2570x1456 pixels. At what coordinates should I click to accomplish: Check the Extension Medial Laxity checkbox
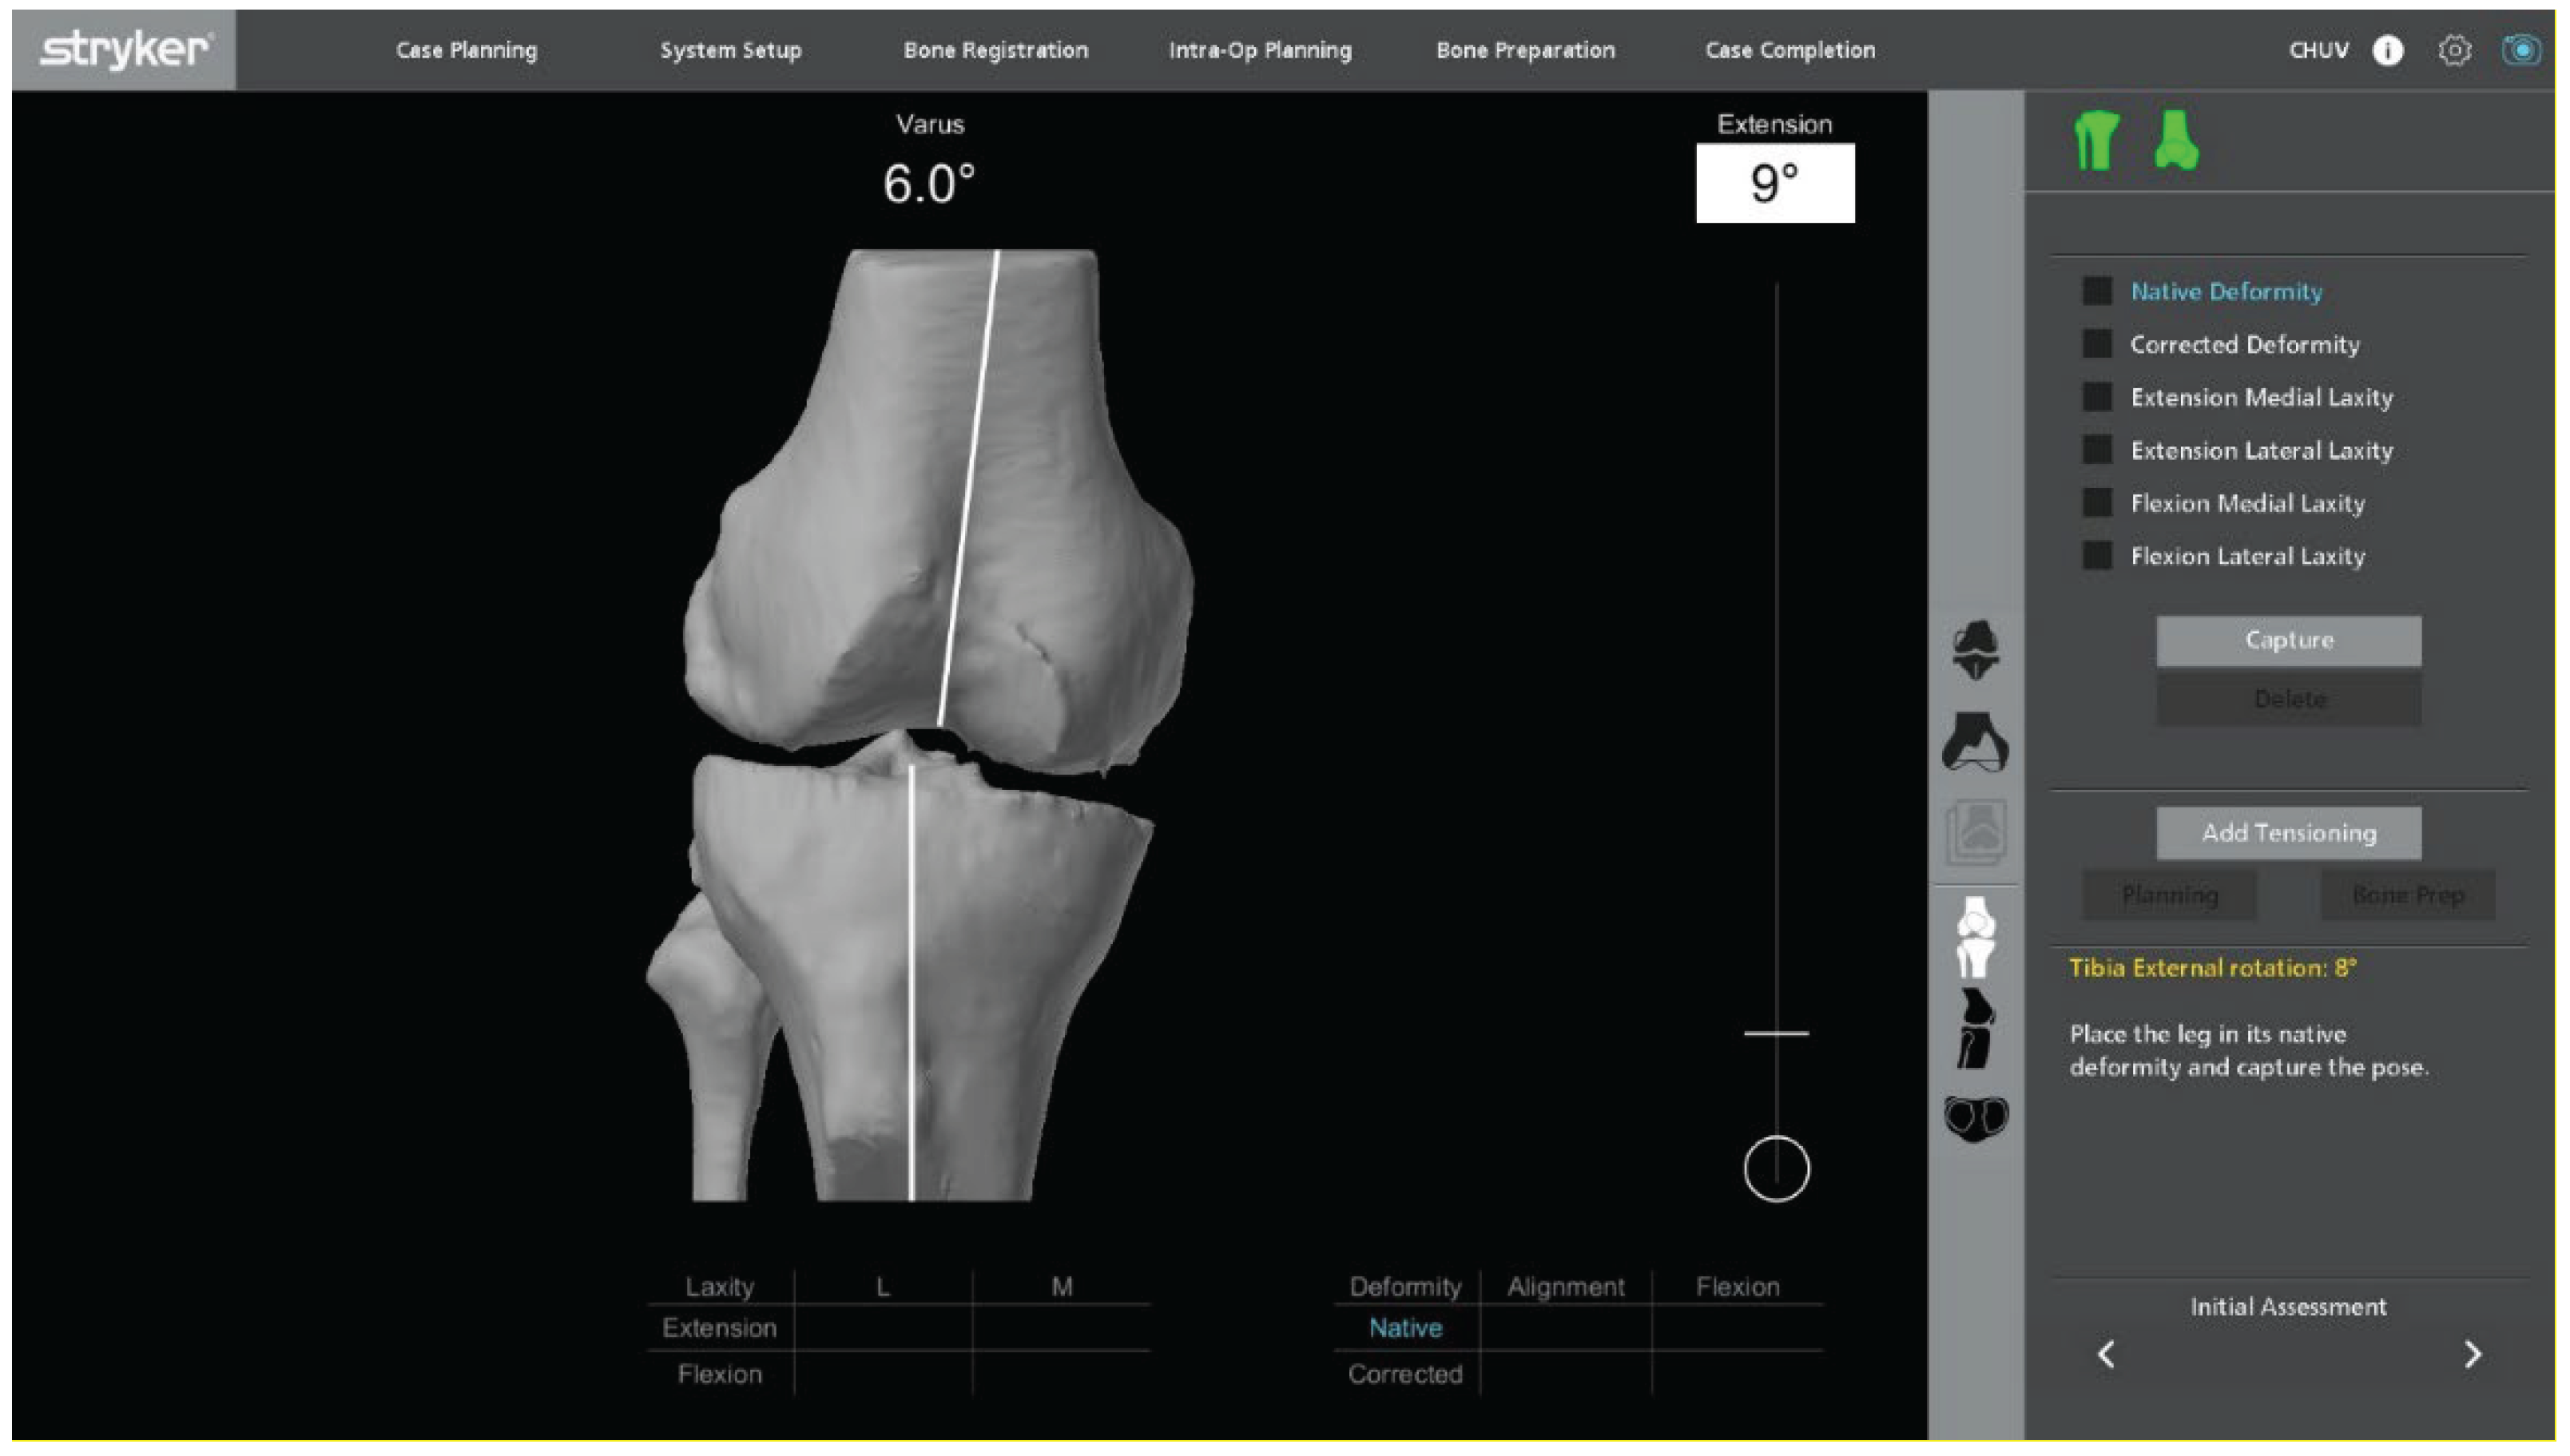2097,397
